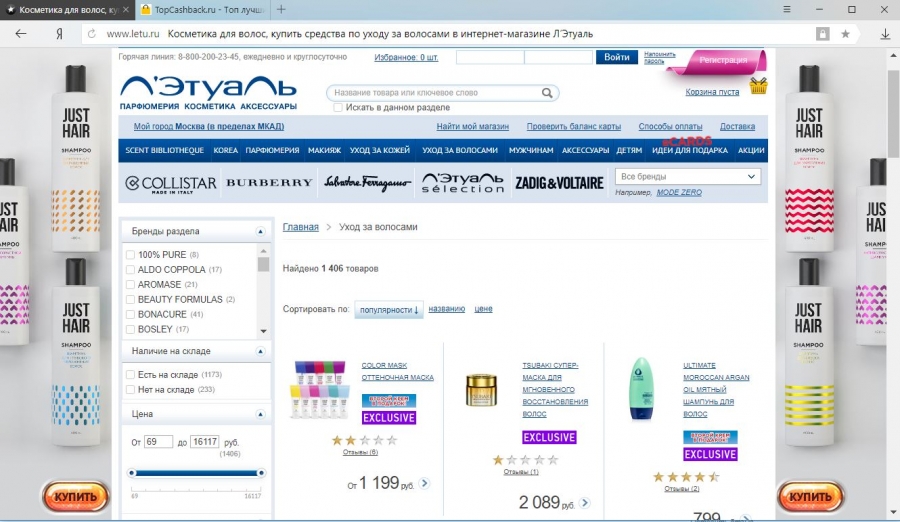Image resolution: width=900 pixels, height=522 pixels.
Task: Switch to TopCashback.ru browser tab
Action: pos(203,10)
